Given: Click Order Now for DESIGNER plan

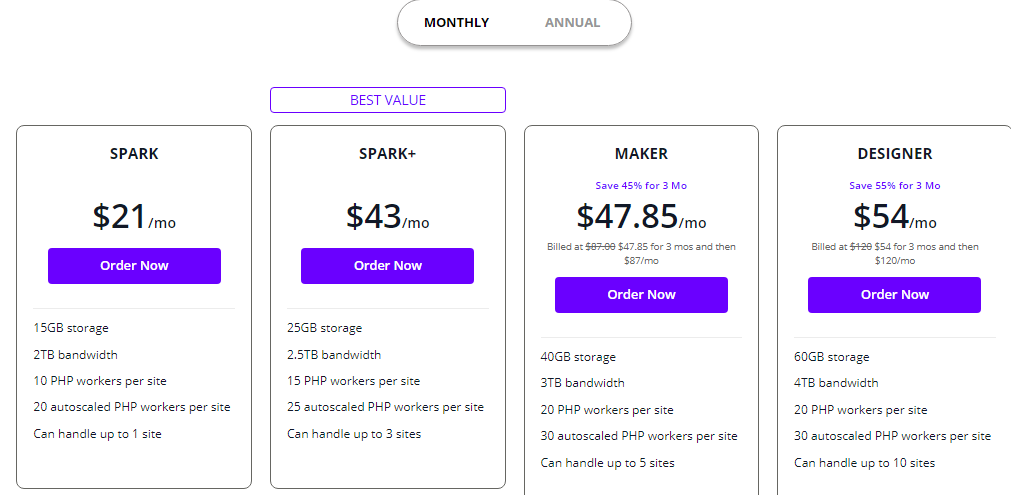Looking at the screenshot, I should tap(894, 295).
